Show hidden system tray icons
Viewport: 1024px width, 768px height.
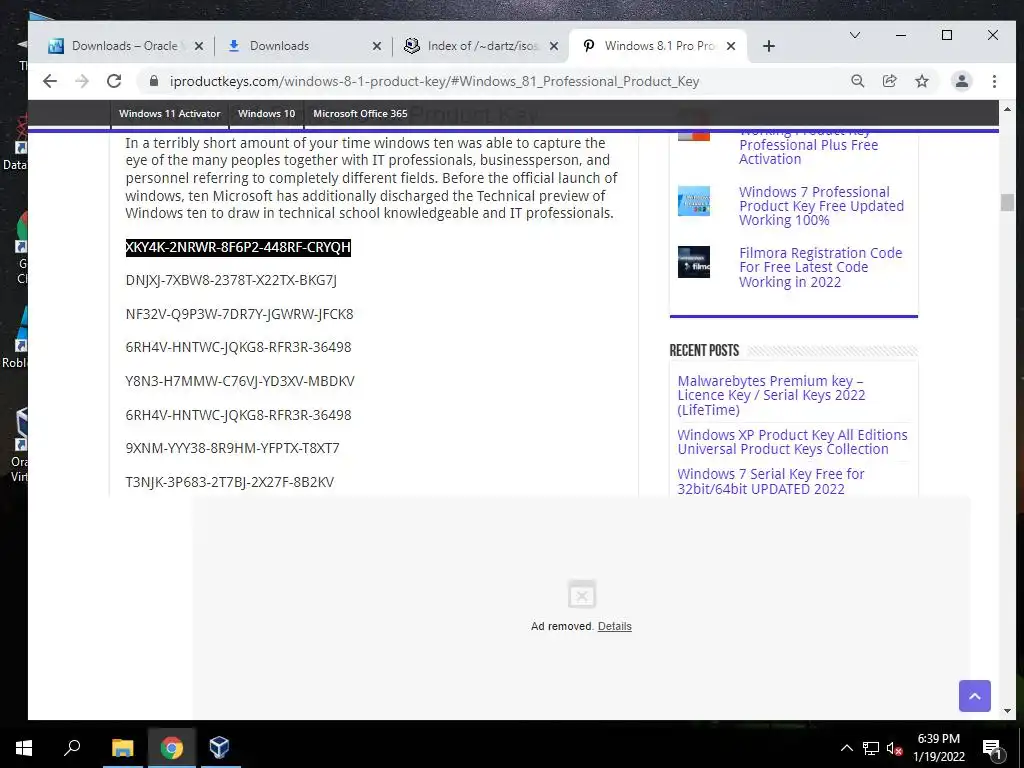pos(846,748)
